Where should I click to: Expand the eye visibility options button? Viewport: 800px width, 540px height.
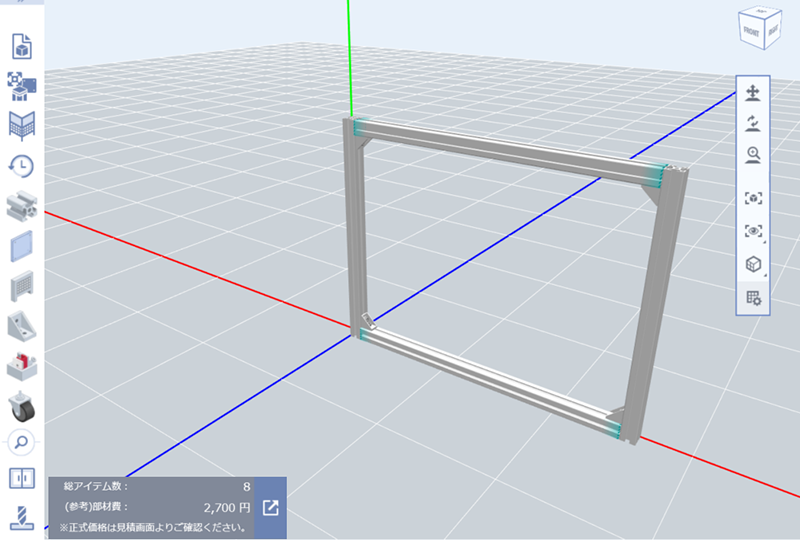coord(753,231)
